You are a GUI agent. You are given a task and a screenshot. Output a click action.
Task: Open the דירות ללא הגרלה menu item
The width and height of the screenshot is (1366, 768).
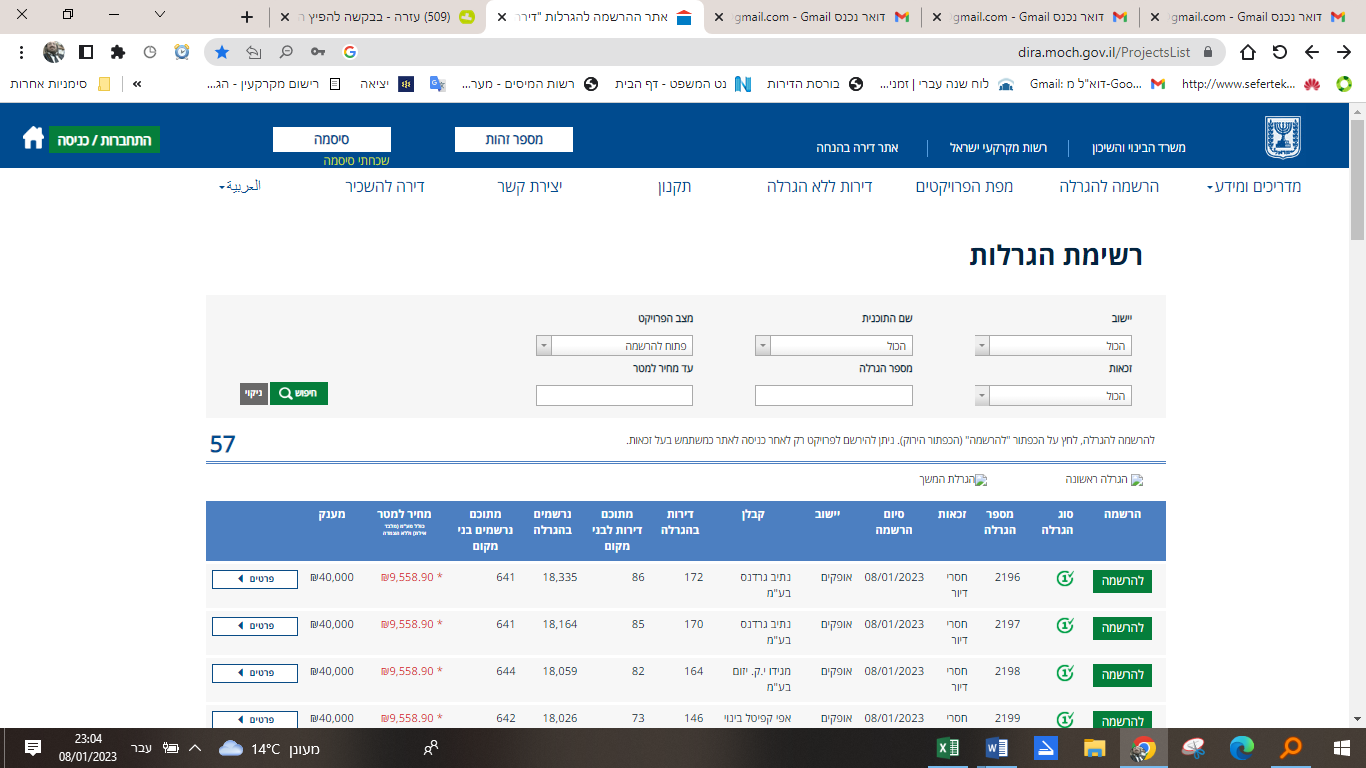[x=820, y=186]
